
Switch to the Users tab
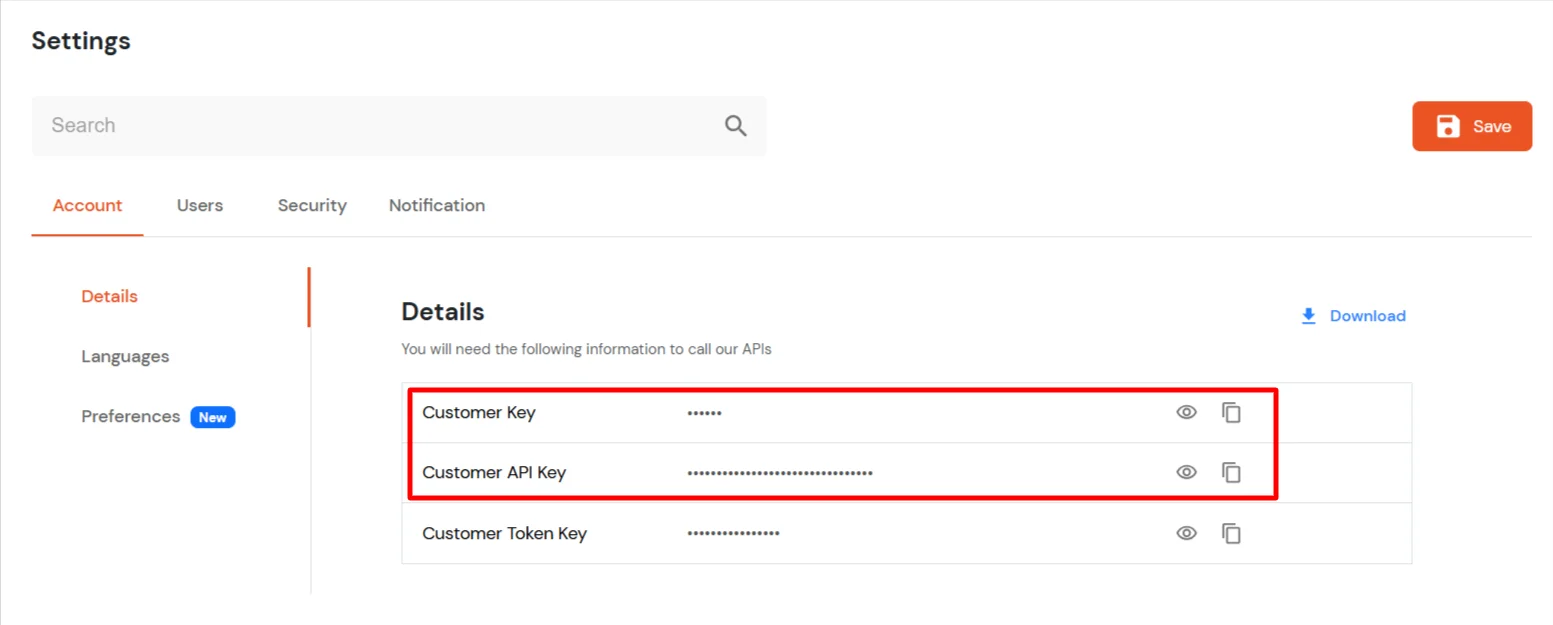[199, 205]
